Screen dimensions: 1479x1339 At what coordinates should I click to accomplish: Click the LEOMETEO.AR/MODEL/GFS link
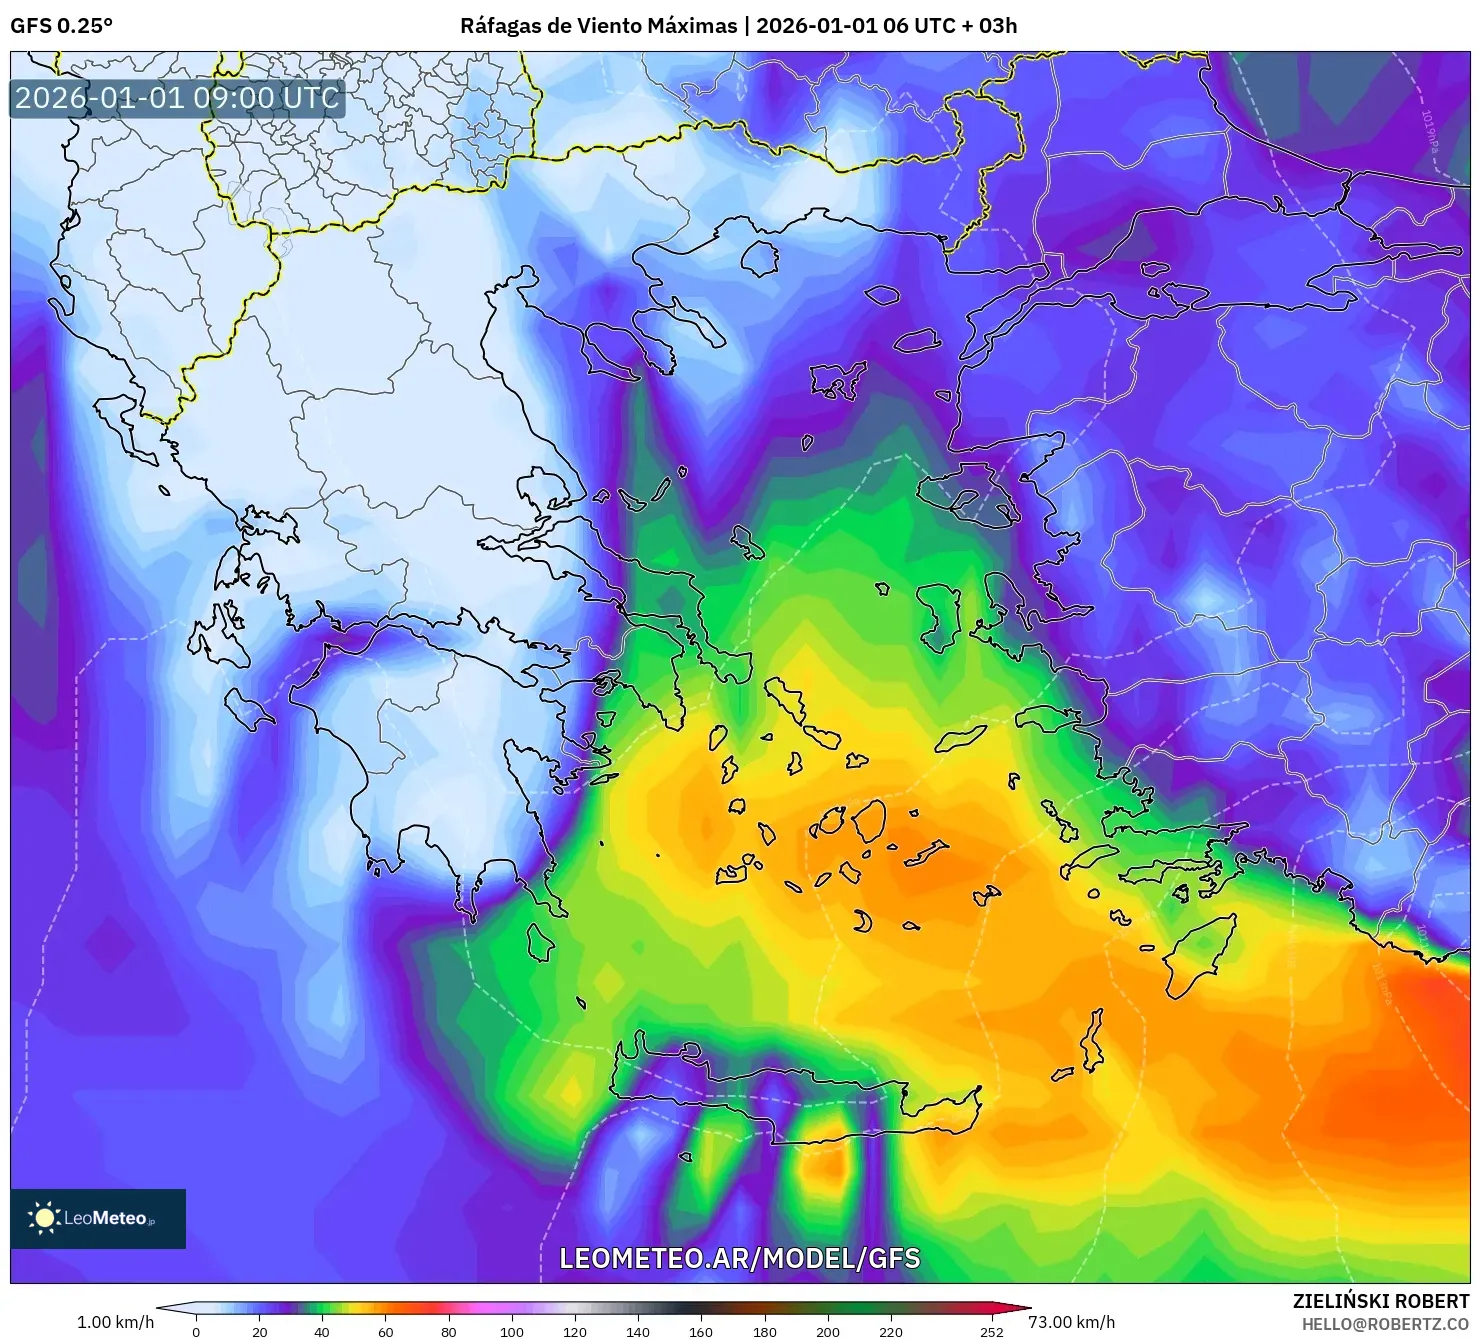coord(742,1261)
